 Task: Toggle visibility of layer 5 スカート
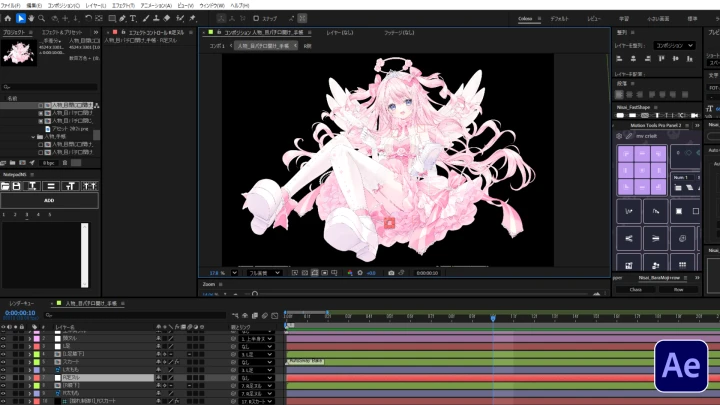tap(3, 362)
